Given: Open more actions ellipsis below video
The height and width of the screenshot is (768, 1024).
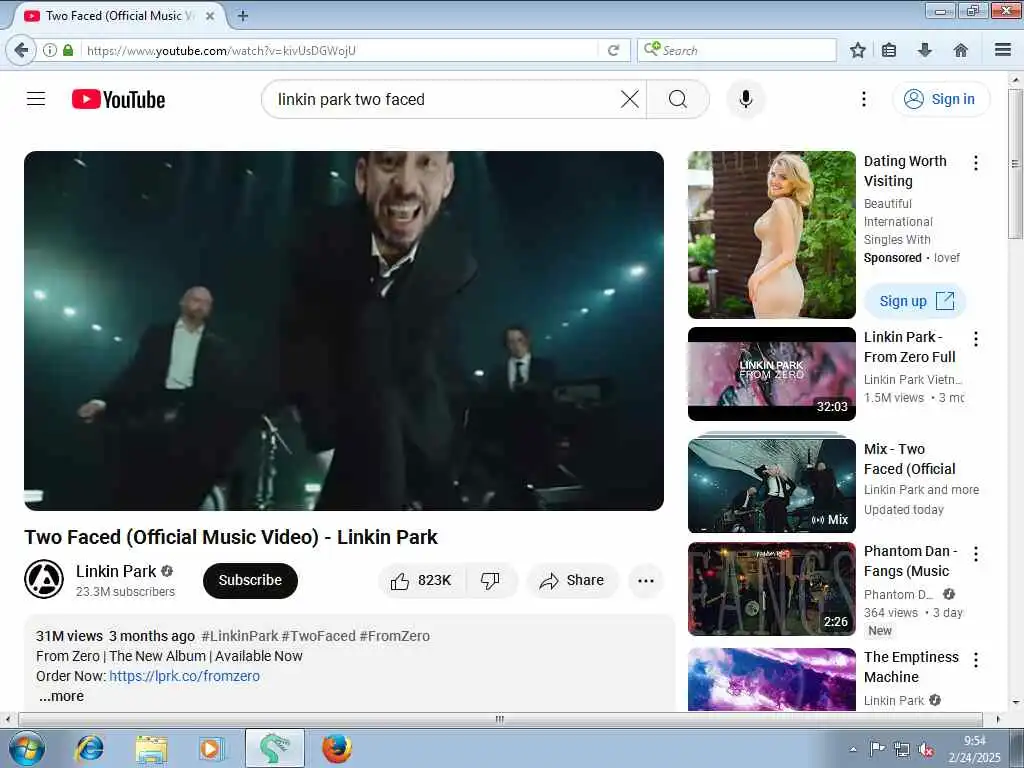Looking at the screenshot, I should pos(646,581).
